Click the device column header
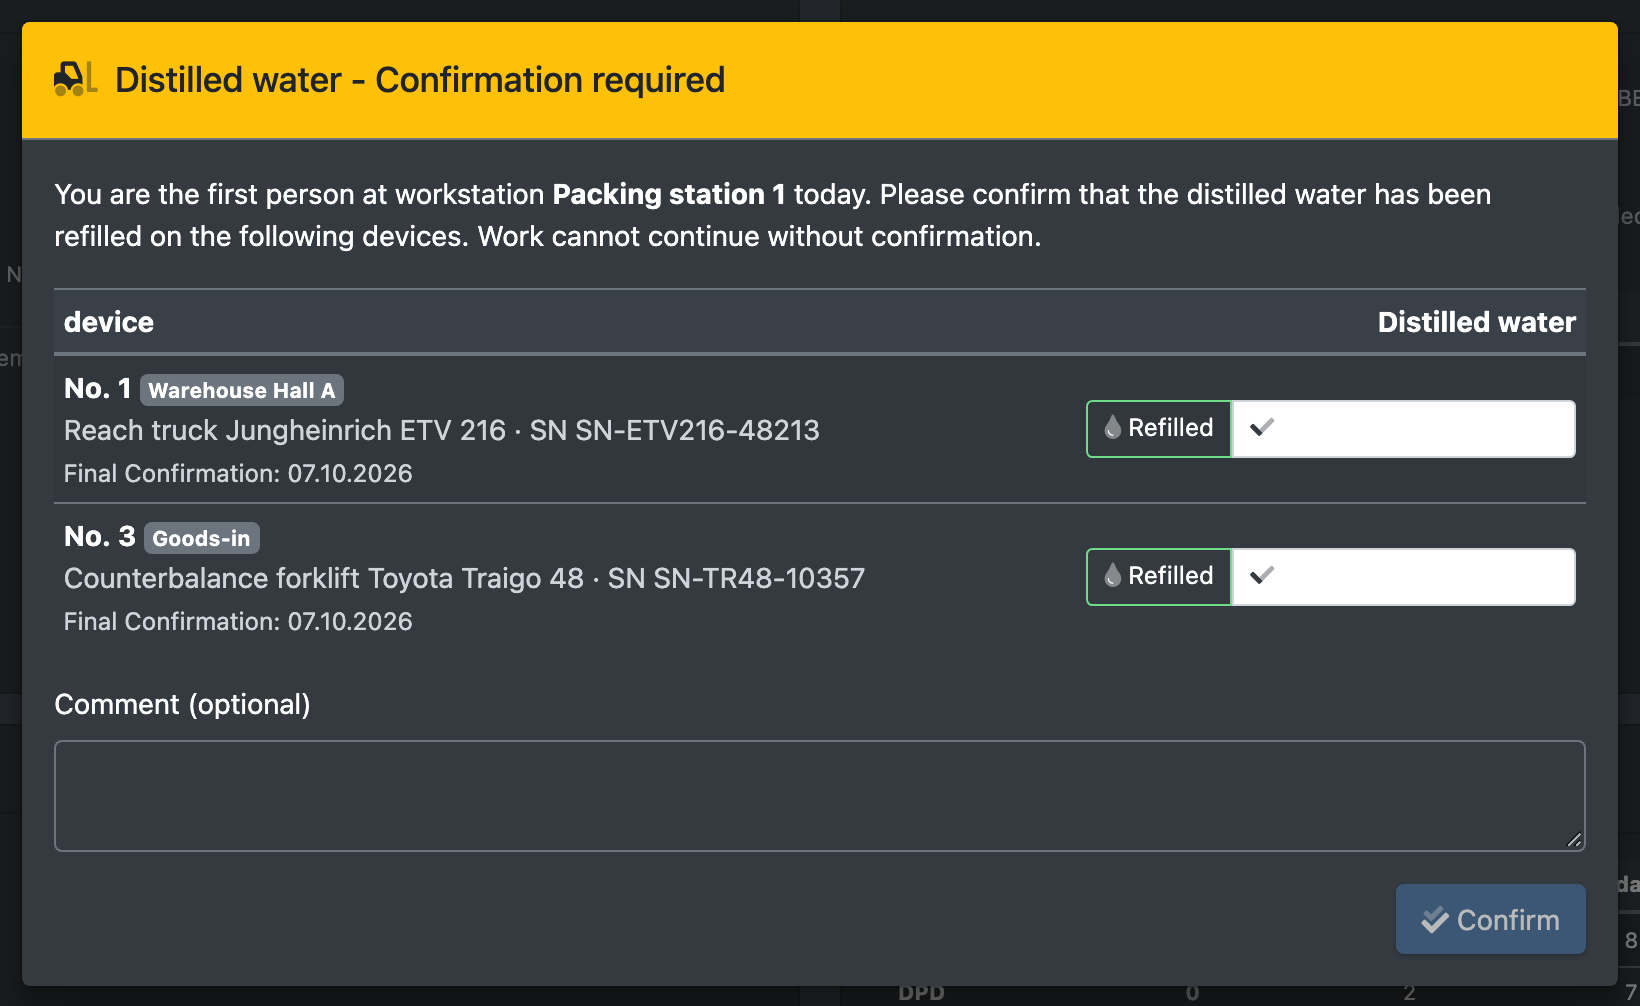This screenshot has height=1006, width=1640. pos(109,322)
